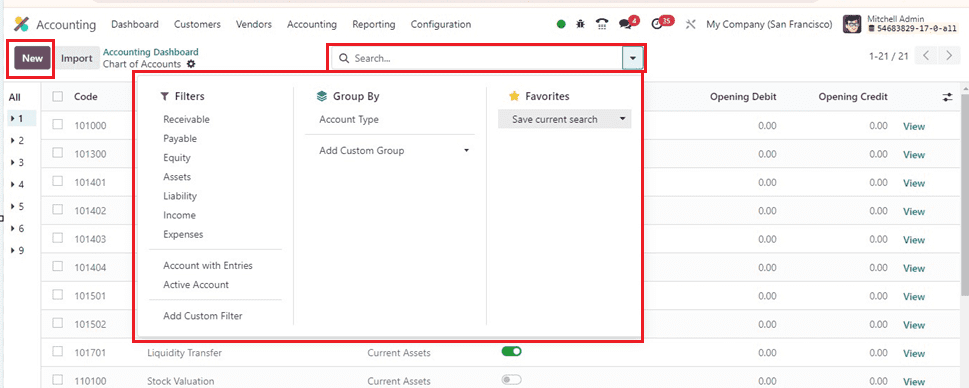Open the Chart of Accounts gear icon
The width and height of the screenshot is (969, 388).
pyautogui.click(x=191, y=64)
